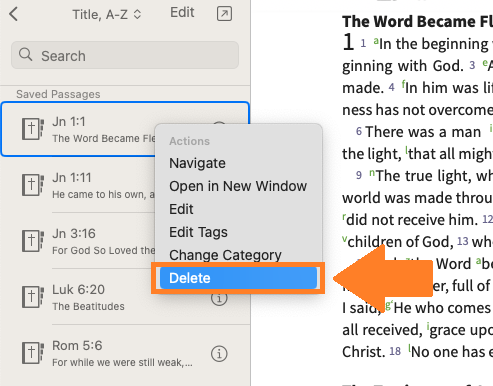Click the Edit button in the header
The height and width of the screenshot is (386, 493).
coord(182,13)
